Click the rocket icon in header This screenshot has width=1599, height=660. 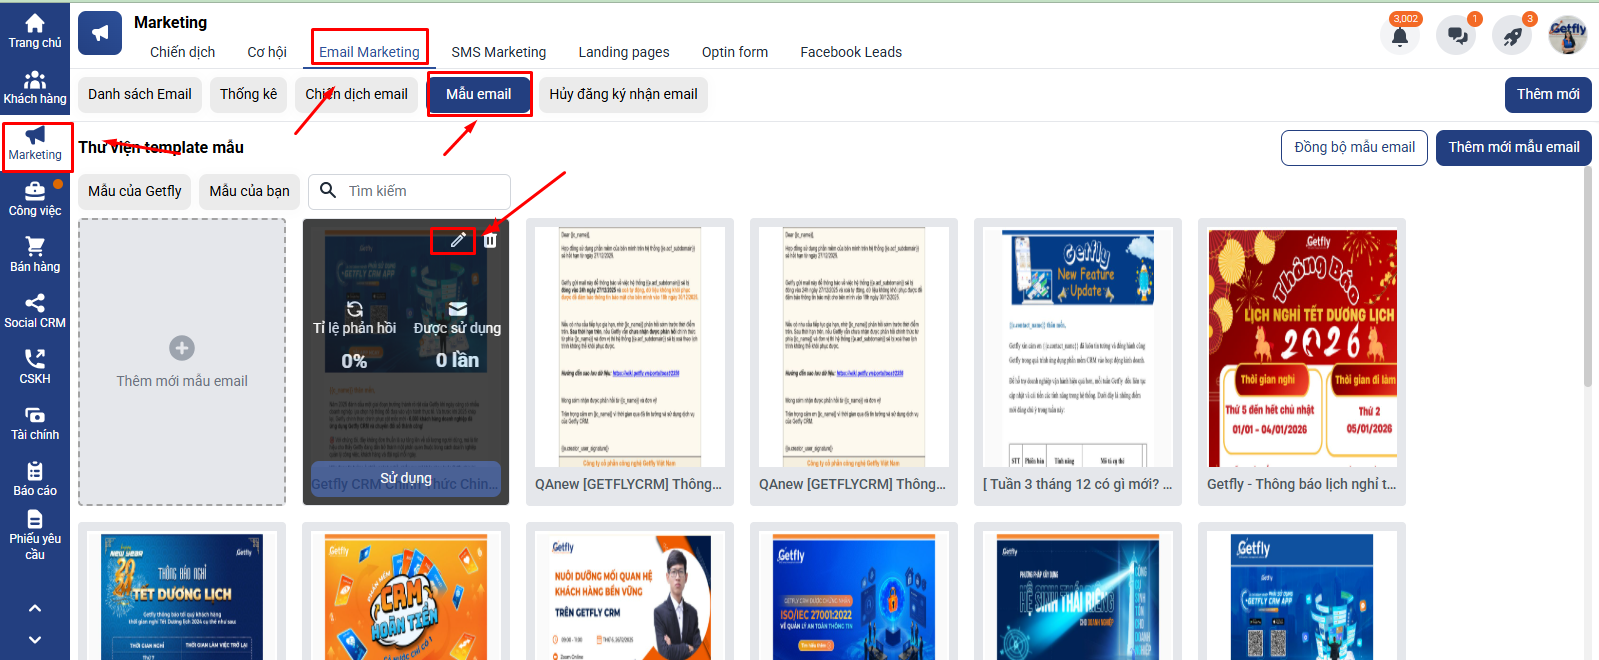(1512, 37)
